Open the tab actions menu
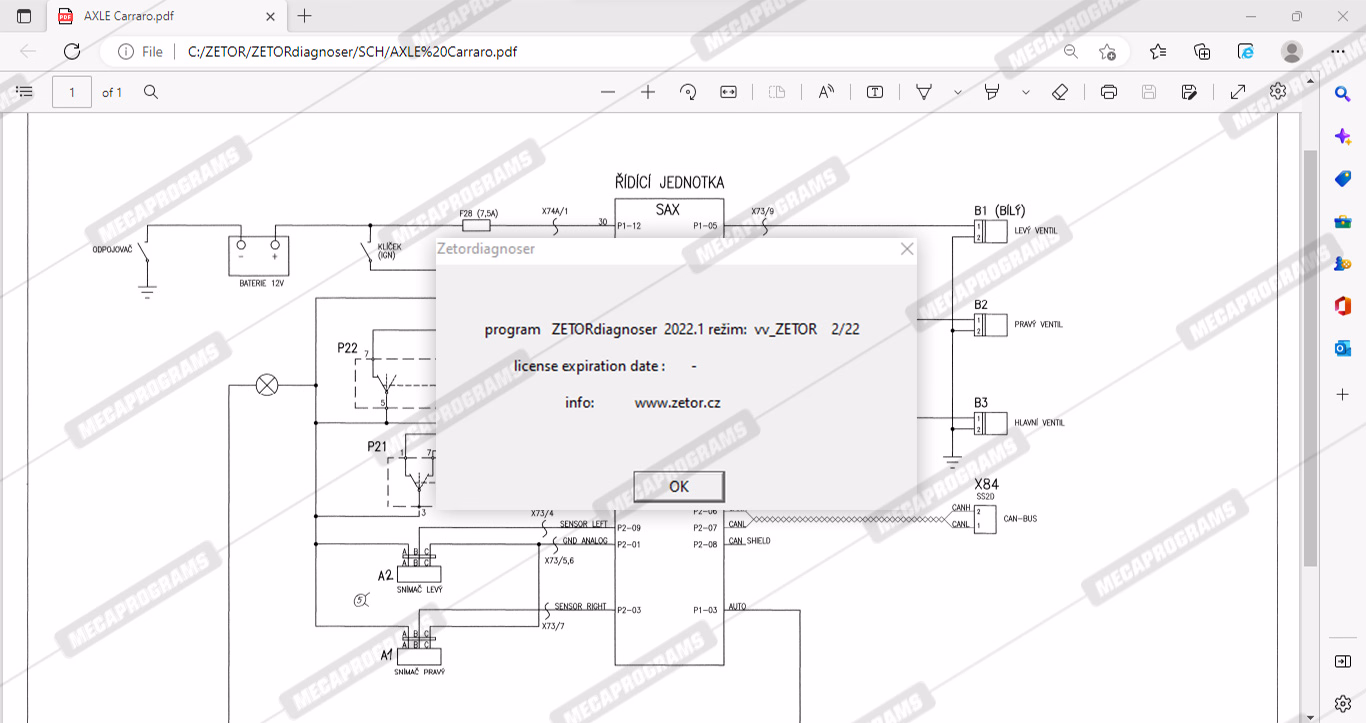Viewport: 1366px width, 723px height. (x=24, y=16)
